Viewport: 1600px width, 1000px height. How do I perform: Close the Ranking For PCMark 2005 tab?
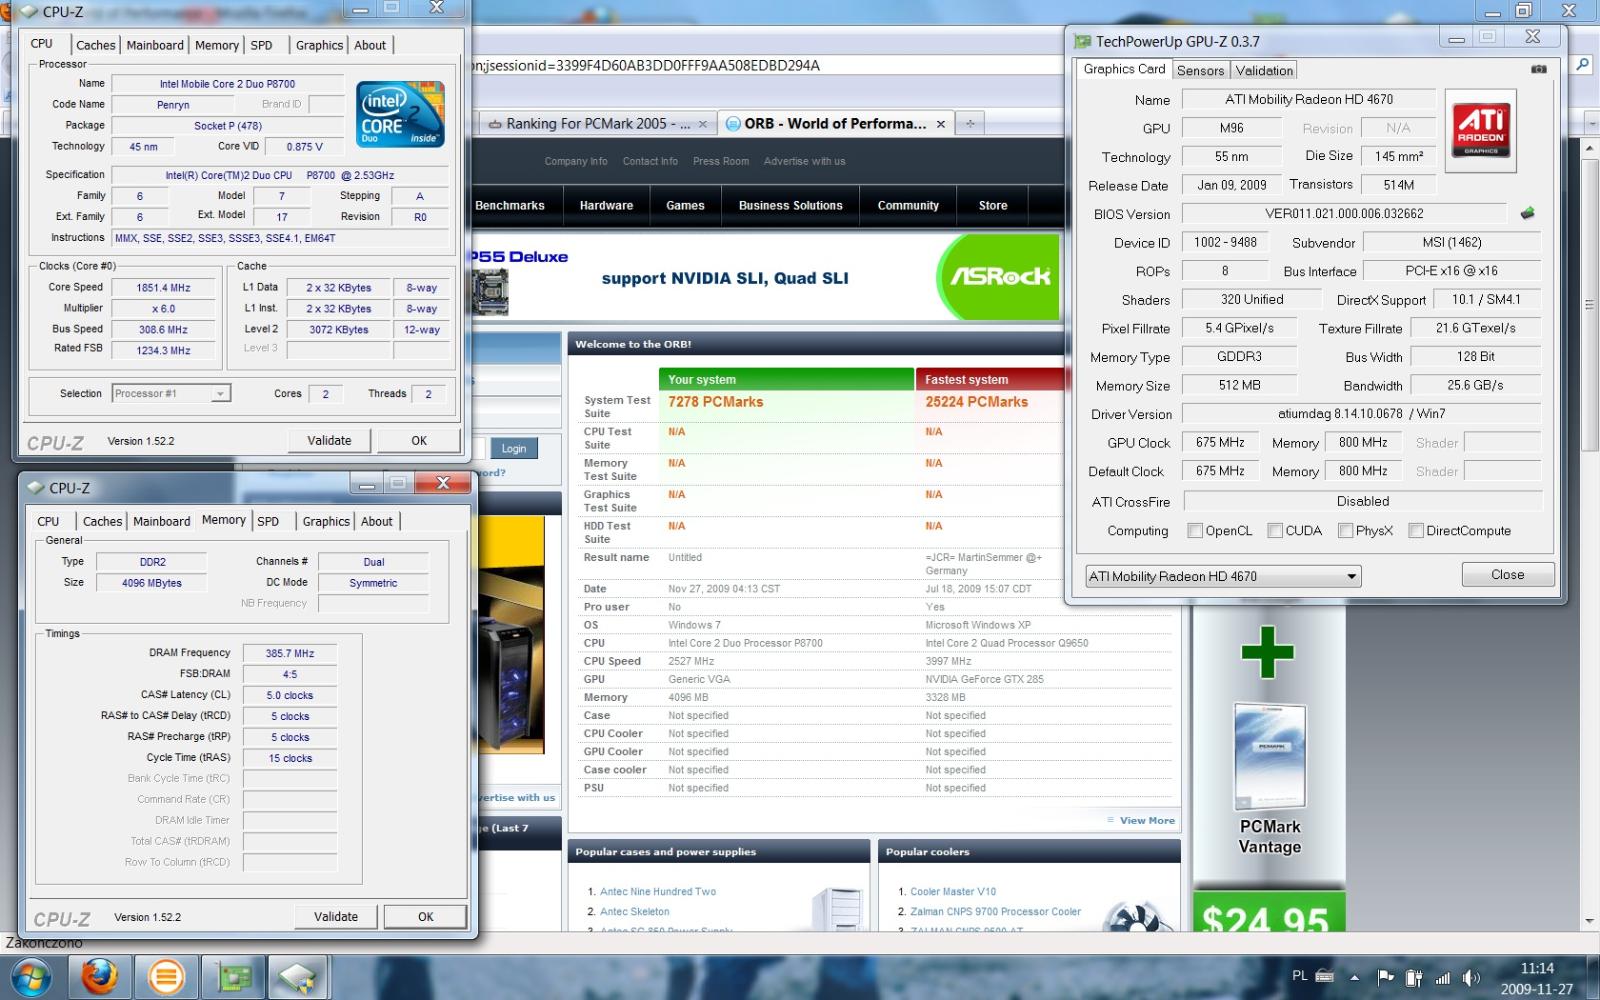pyautogui.click(x=703, y=124)
